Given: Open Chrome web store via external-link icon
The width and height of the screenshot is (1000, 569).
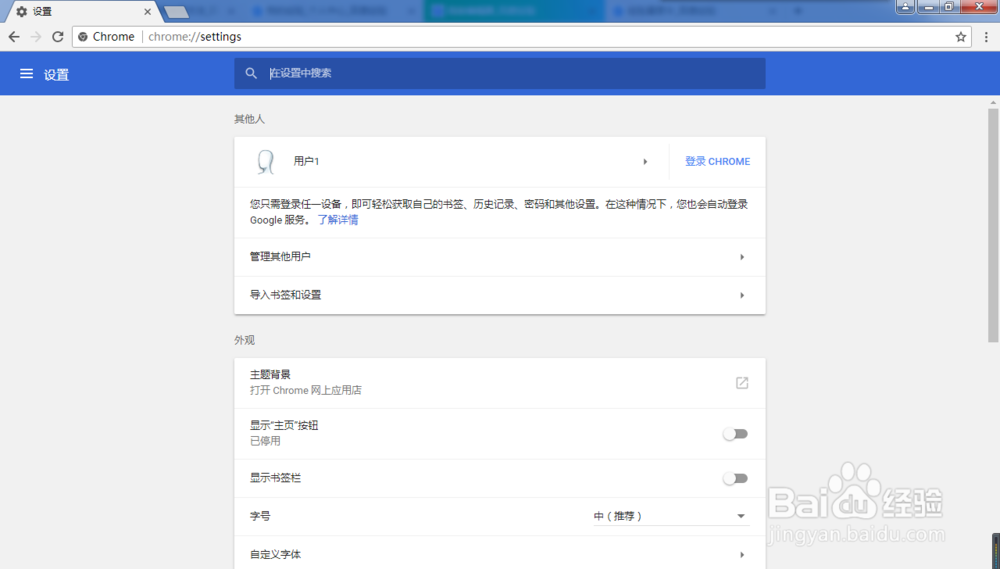Looking at the screenshot, I should [742, 383].
